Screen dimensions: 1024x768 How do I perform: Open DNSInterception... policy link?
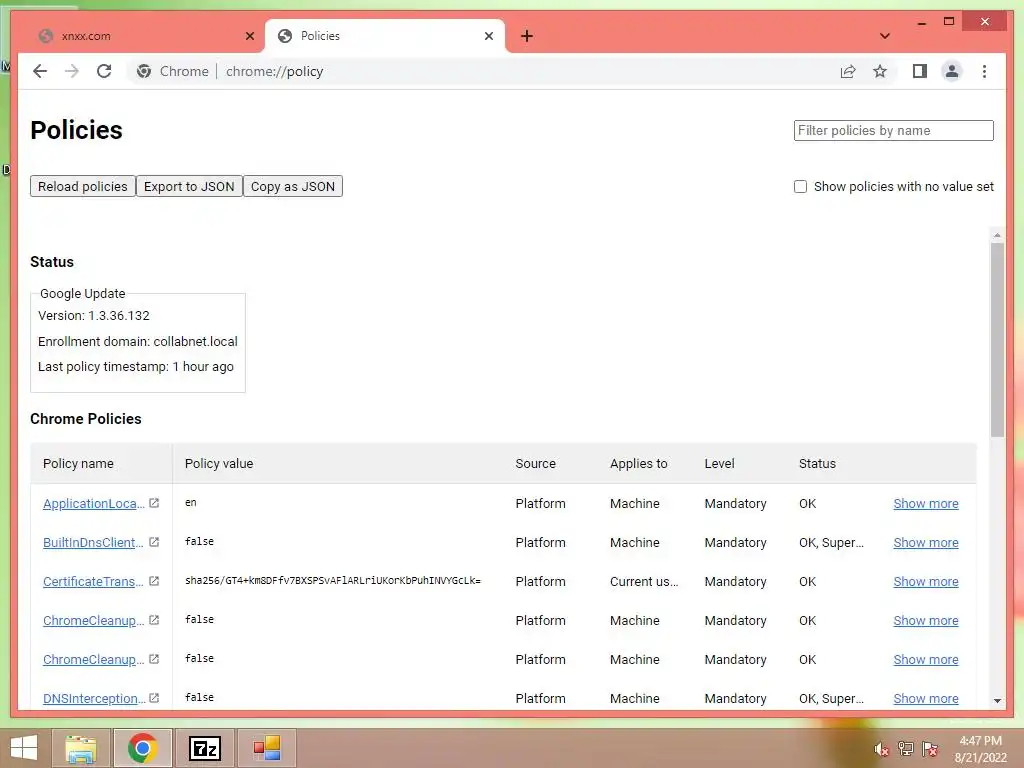coord(94,698)
